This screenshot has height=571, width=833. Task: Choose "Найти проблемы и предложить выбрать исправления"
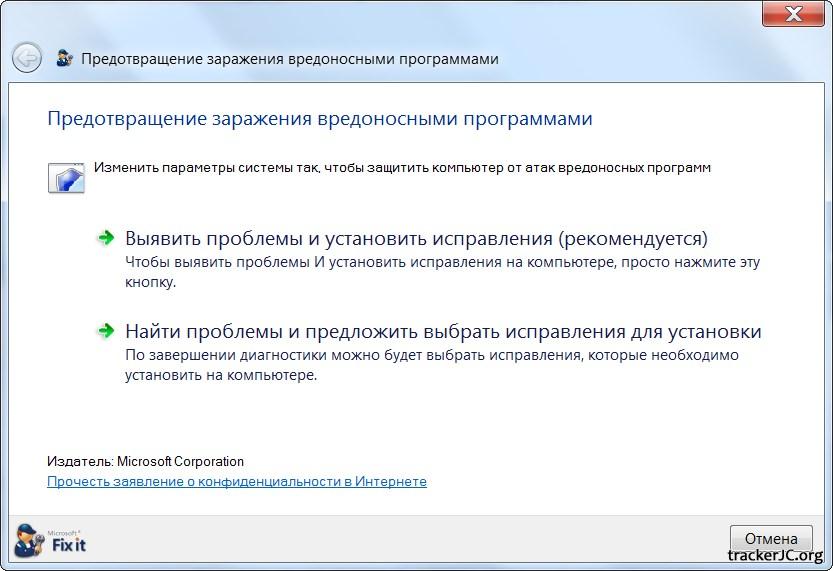pyautogui.click(x=442, y=331)
